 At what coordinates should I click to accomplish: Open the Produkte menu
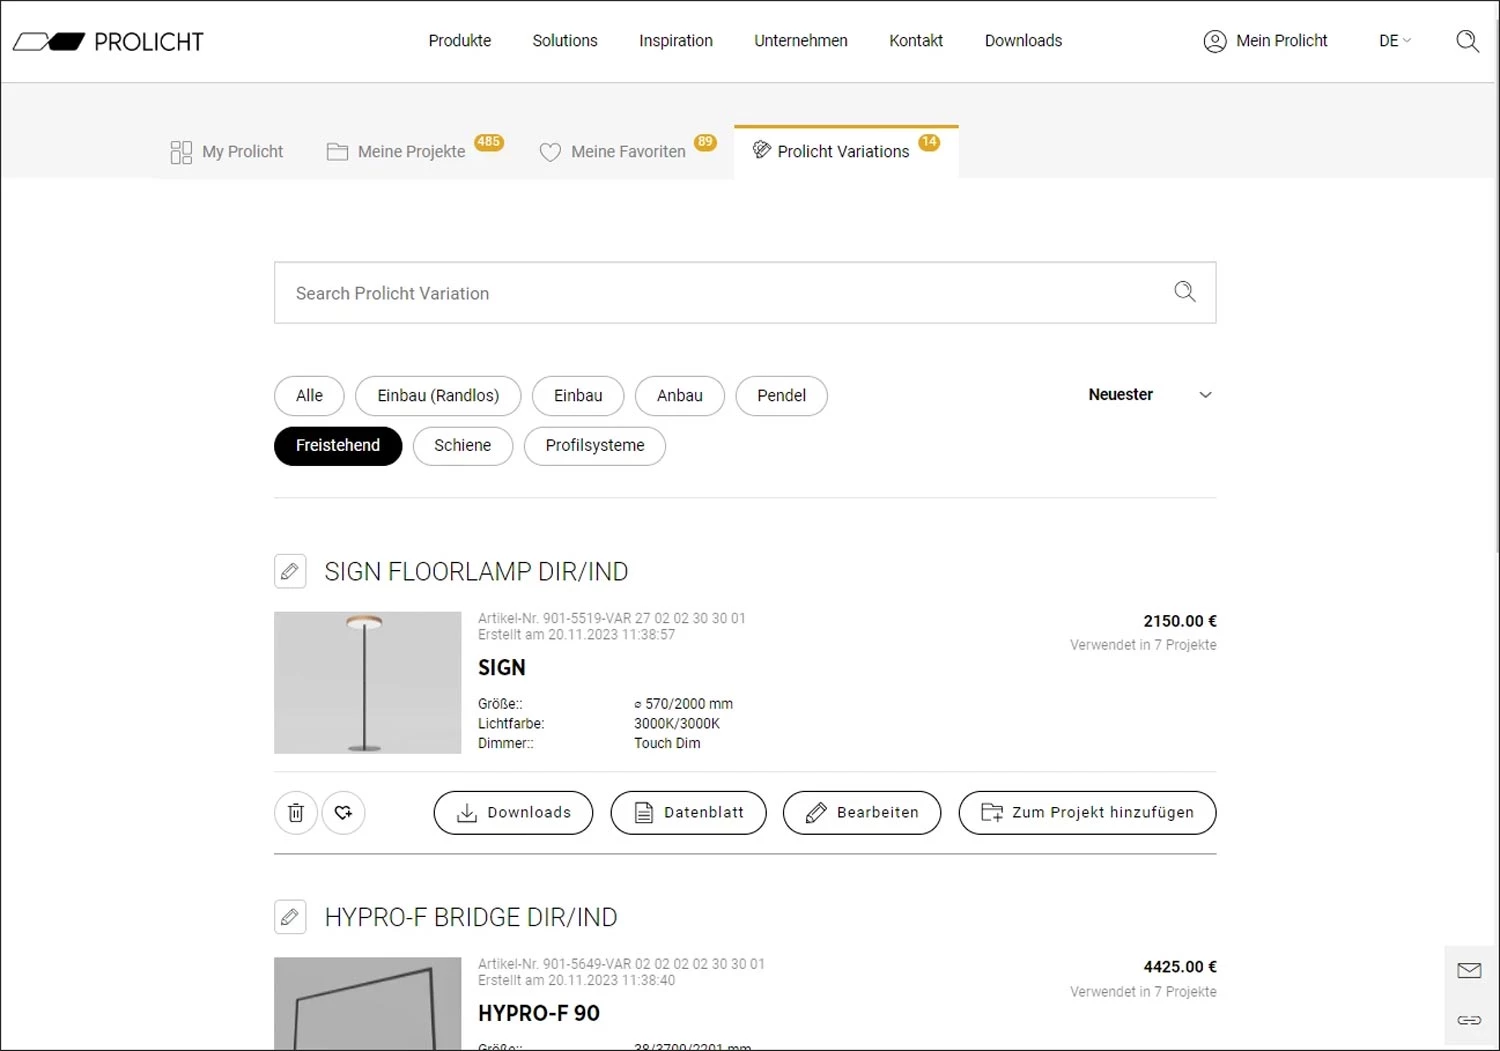[x=460, y=41]
